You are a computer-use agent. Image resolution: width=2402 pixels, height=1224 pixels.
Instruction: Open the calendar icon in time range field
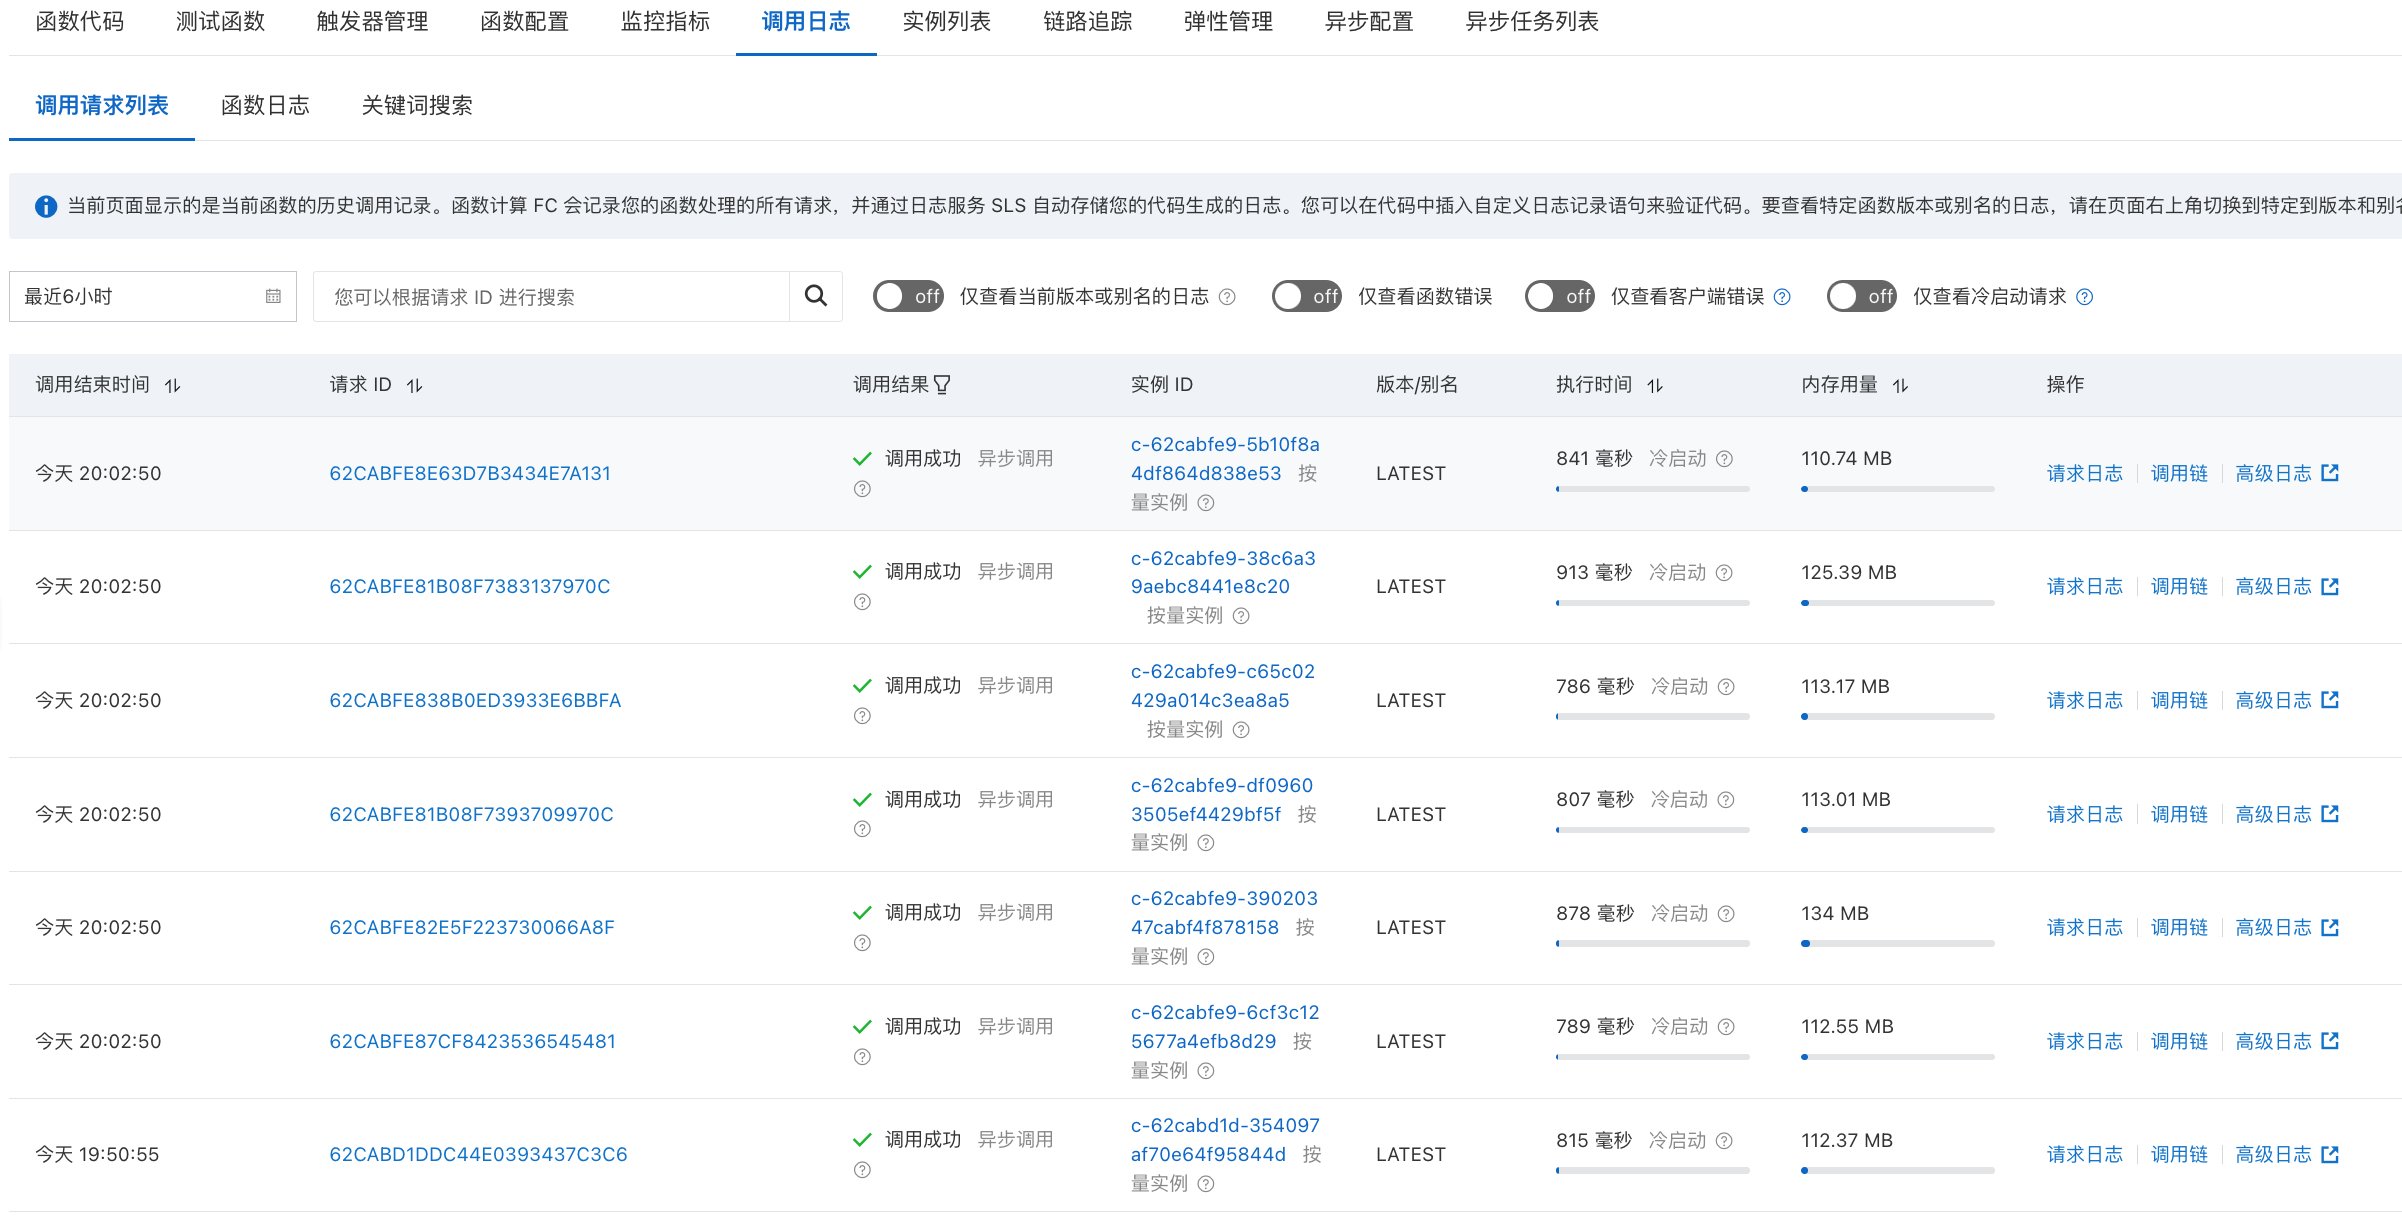[x=273, y=296]
